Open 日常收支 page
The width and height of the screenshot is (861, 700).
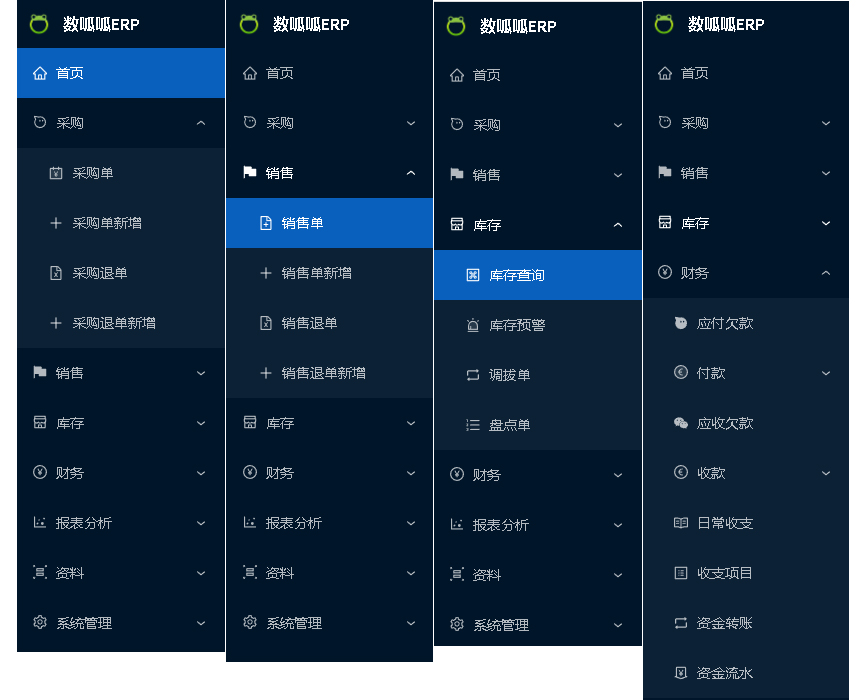tap(746, 523)
